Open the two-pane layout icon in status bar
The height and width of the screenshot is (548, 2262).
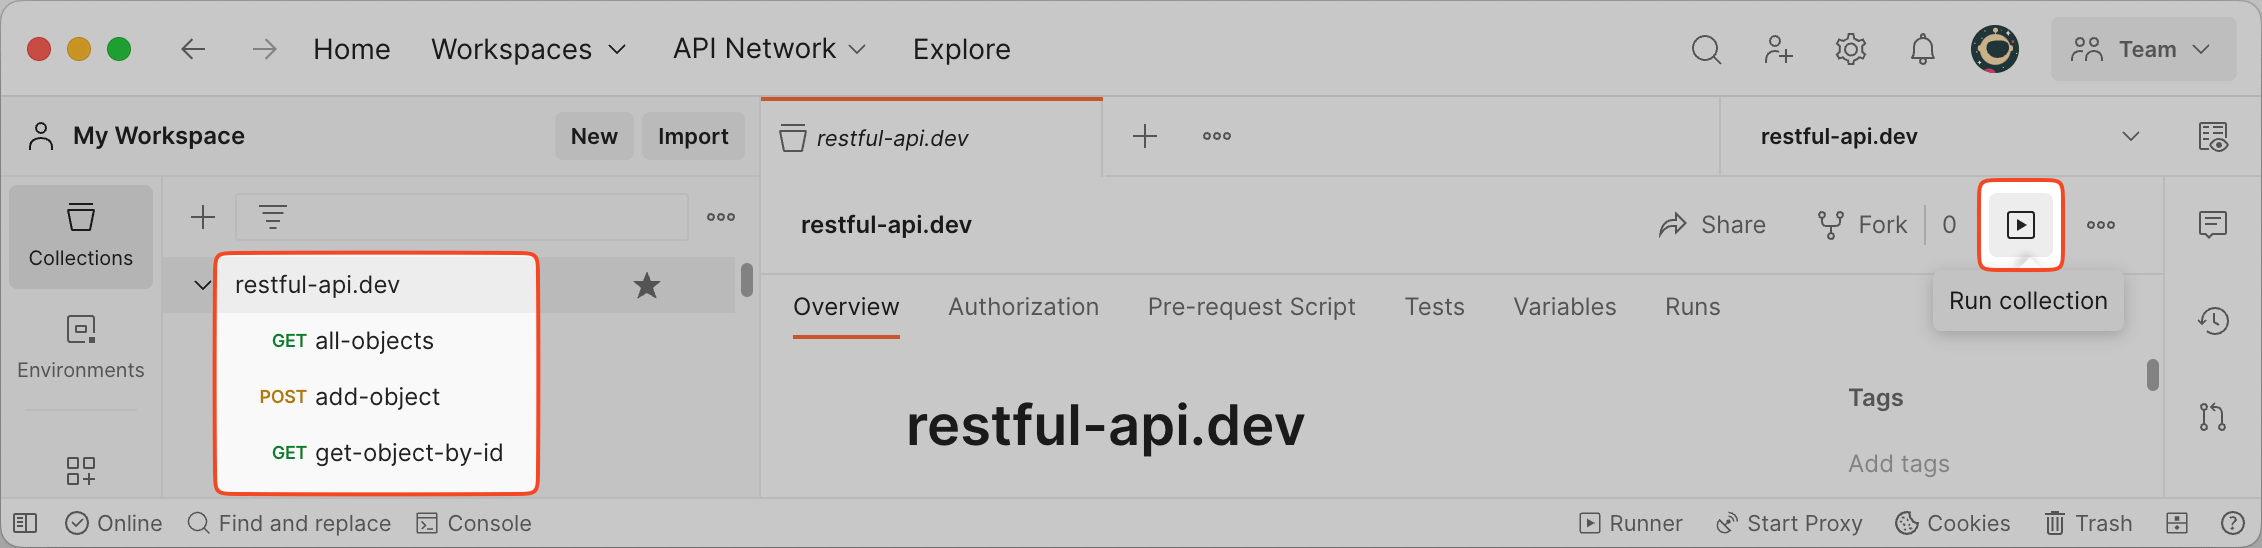(2177, 523)
